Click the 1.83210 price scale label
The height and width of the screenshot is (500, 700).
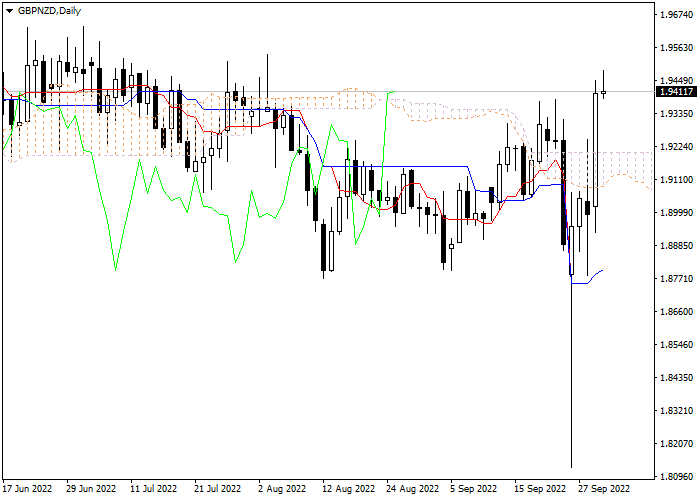pos(676,411)
